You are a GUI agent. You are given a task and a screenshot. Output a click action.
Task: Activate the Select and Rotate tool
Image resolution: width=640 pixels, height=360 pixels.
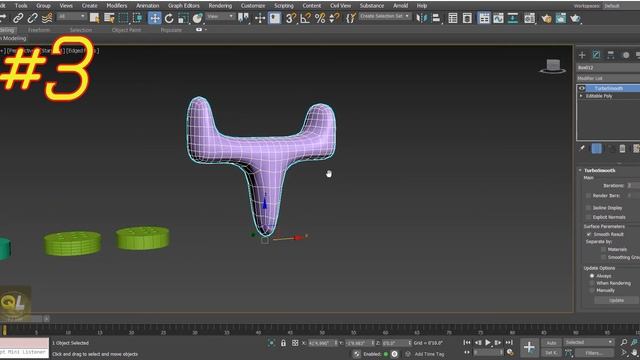click(169, 18)
